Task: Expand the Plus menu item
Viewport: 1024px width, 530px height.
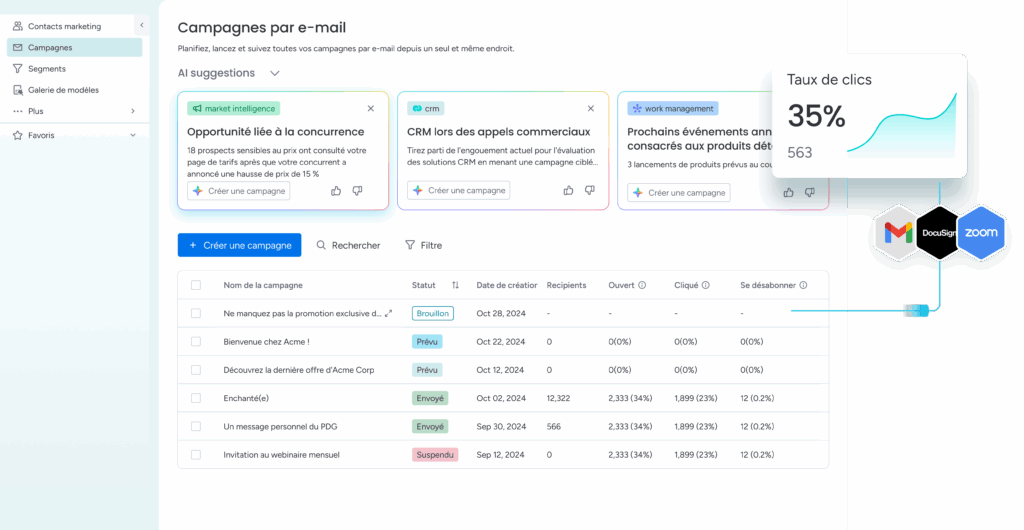Action: [x=74, y=111]
